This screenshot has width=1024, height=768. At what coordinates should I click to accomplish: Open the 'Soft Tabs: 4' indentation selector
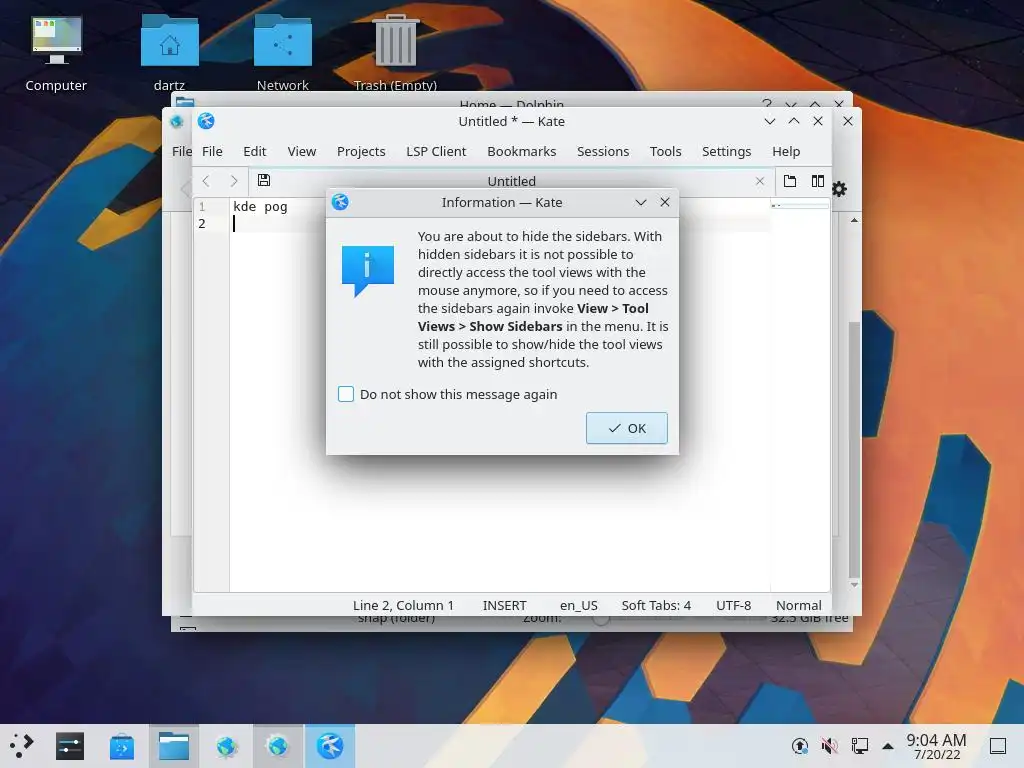tap(656, 605)
